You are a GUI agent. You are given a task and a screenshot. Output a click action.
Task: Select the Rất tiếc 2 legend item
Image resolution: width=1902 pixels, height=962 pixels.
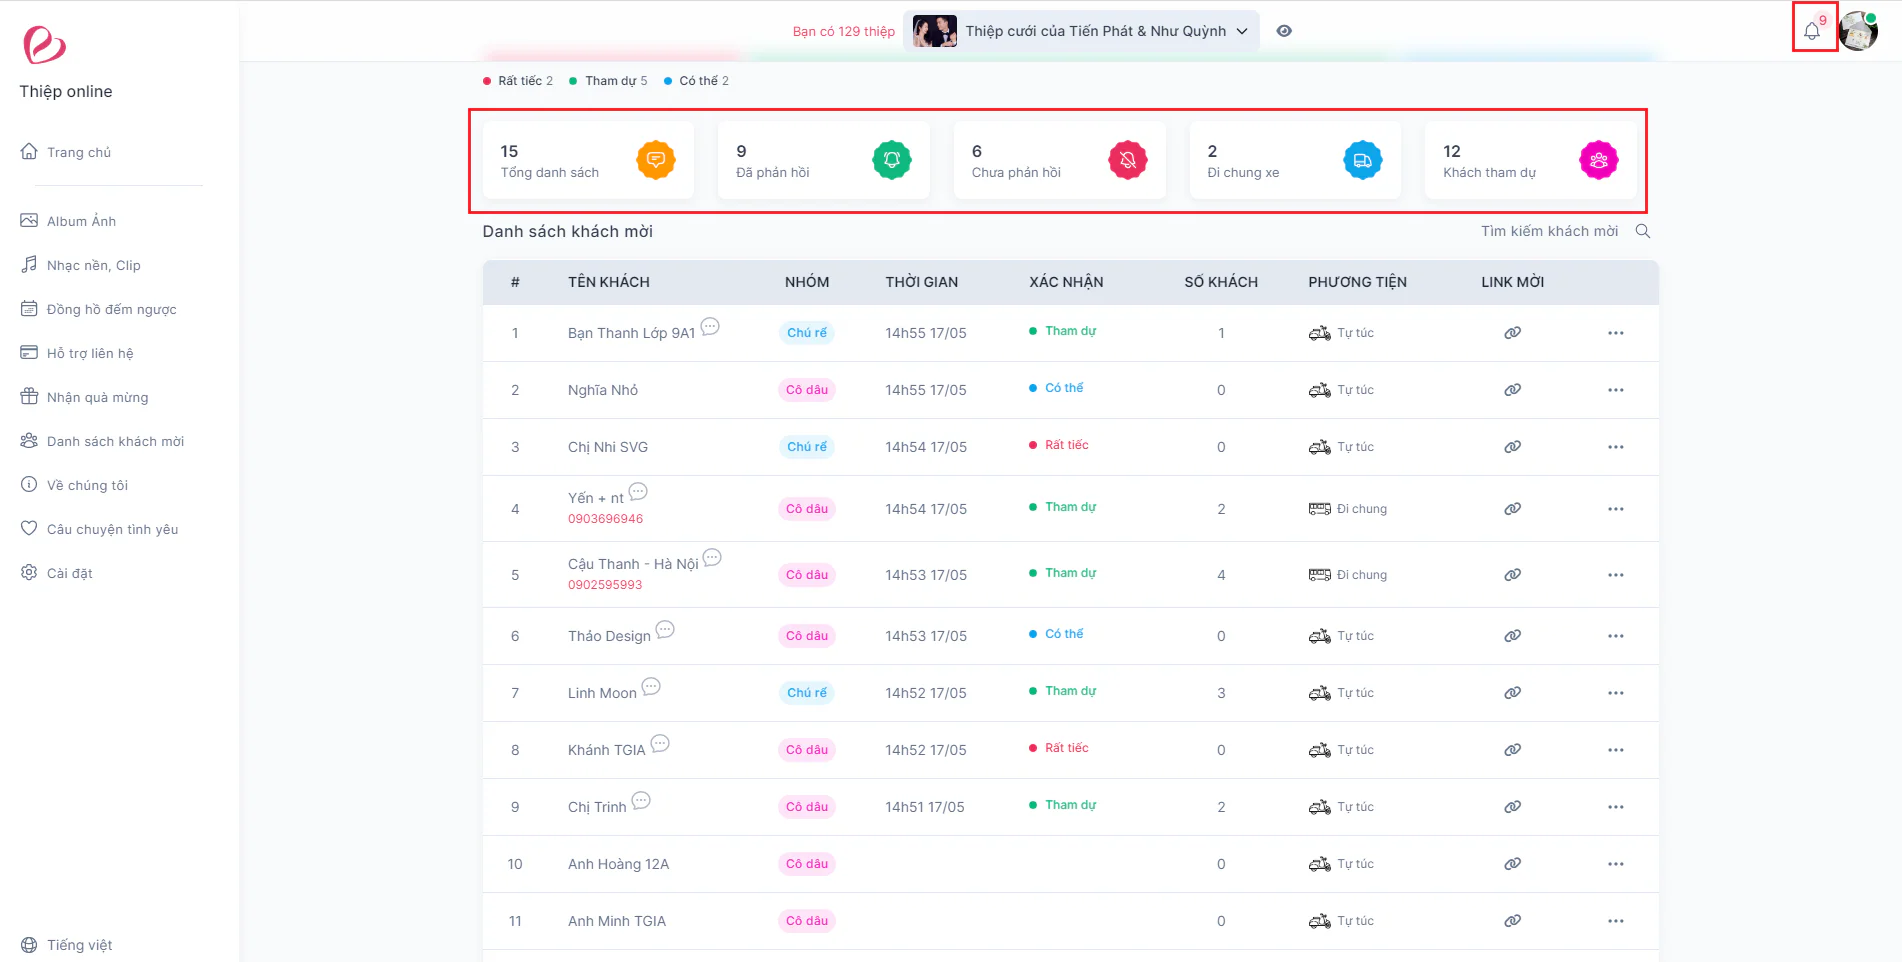518,81
